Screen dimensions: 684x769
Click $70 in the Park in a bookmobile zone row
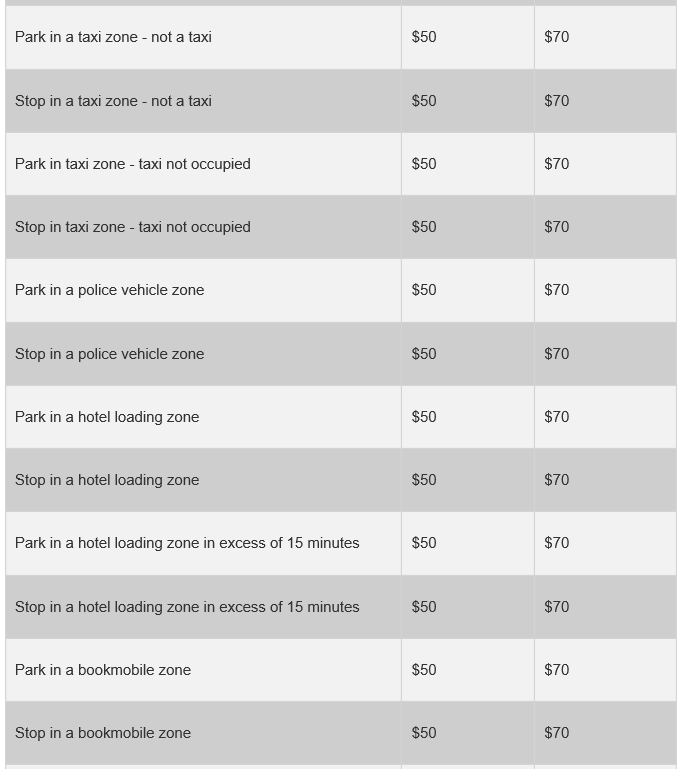[x=557, y=670]
